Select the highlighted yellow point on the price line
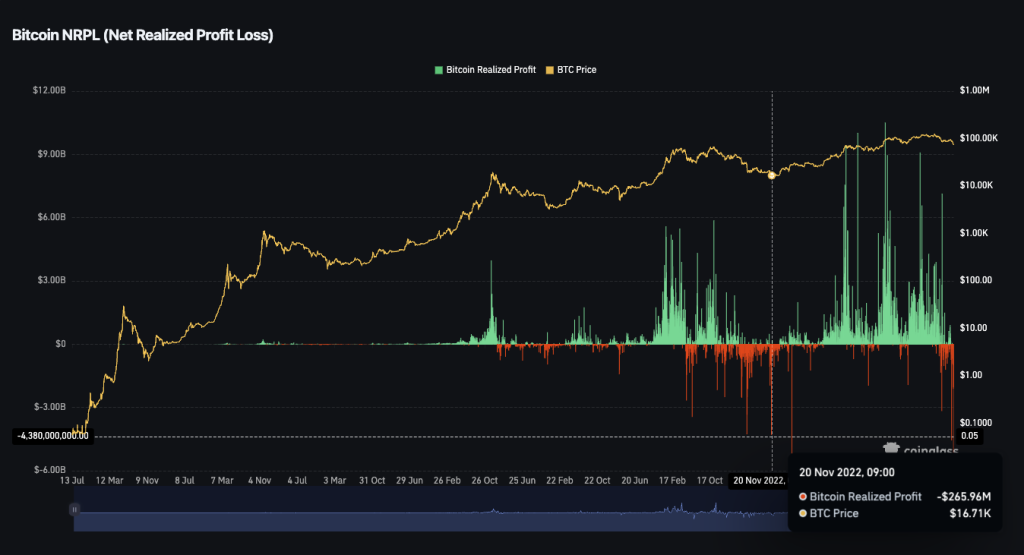1024x555 pixels. 771,174
